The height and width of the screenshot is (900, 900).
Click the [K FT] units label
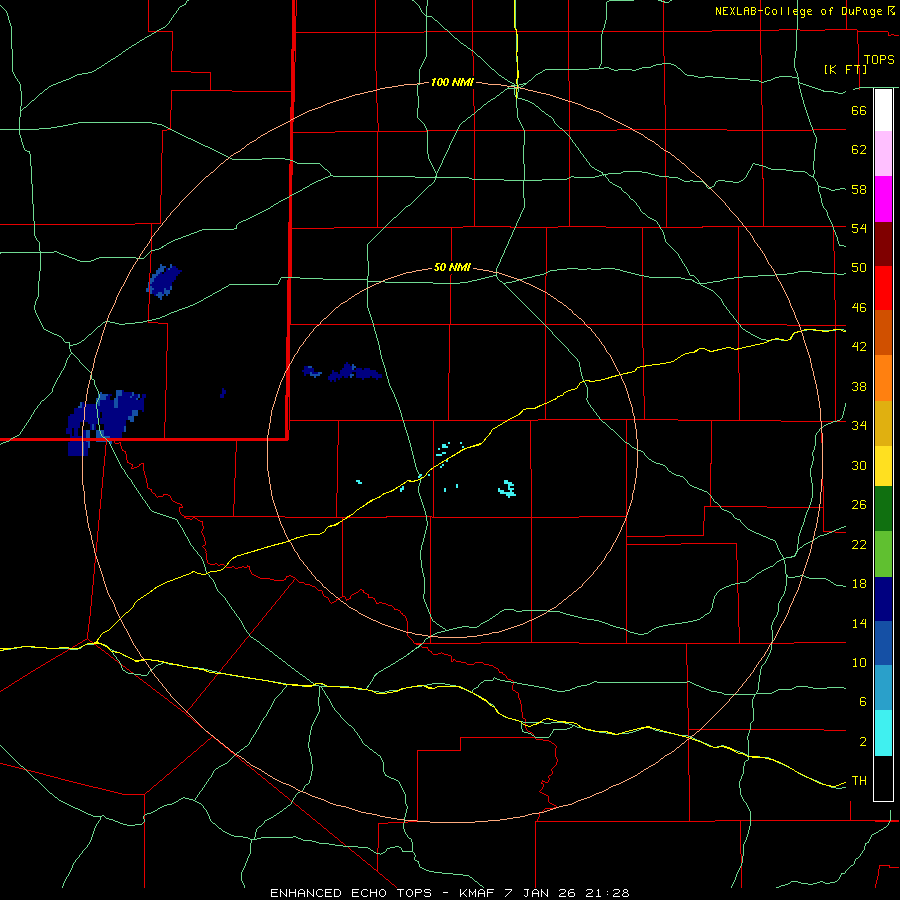[x=845, y=69]
